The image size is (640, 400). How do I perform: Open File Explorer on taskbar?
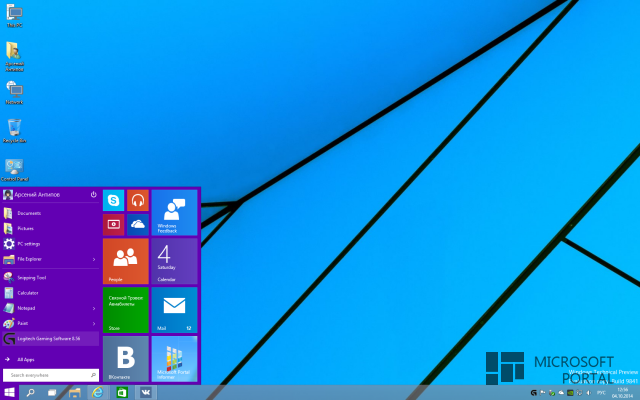(x=75, y=393)
